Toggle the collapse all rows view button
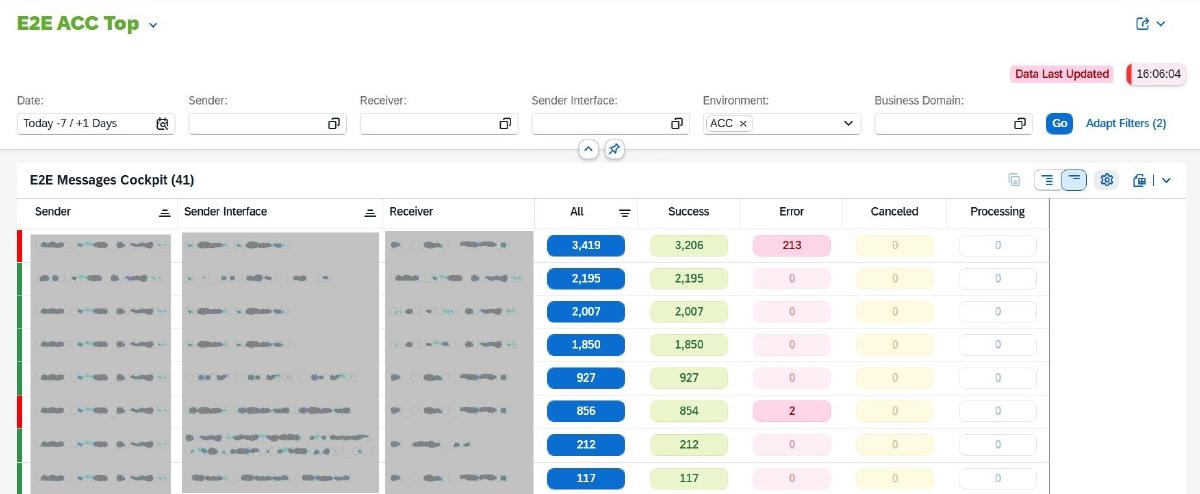Image resolution: width=1200 pixels, height=494 pixels. (1074, 180)
